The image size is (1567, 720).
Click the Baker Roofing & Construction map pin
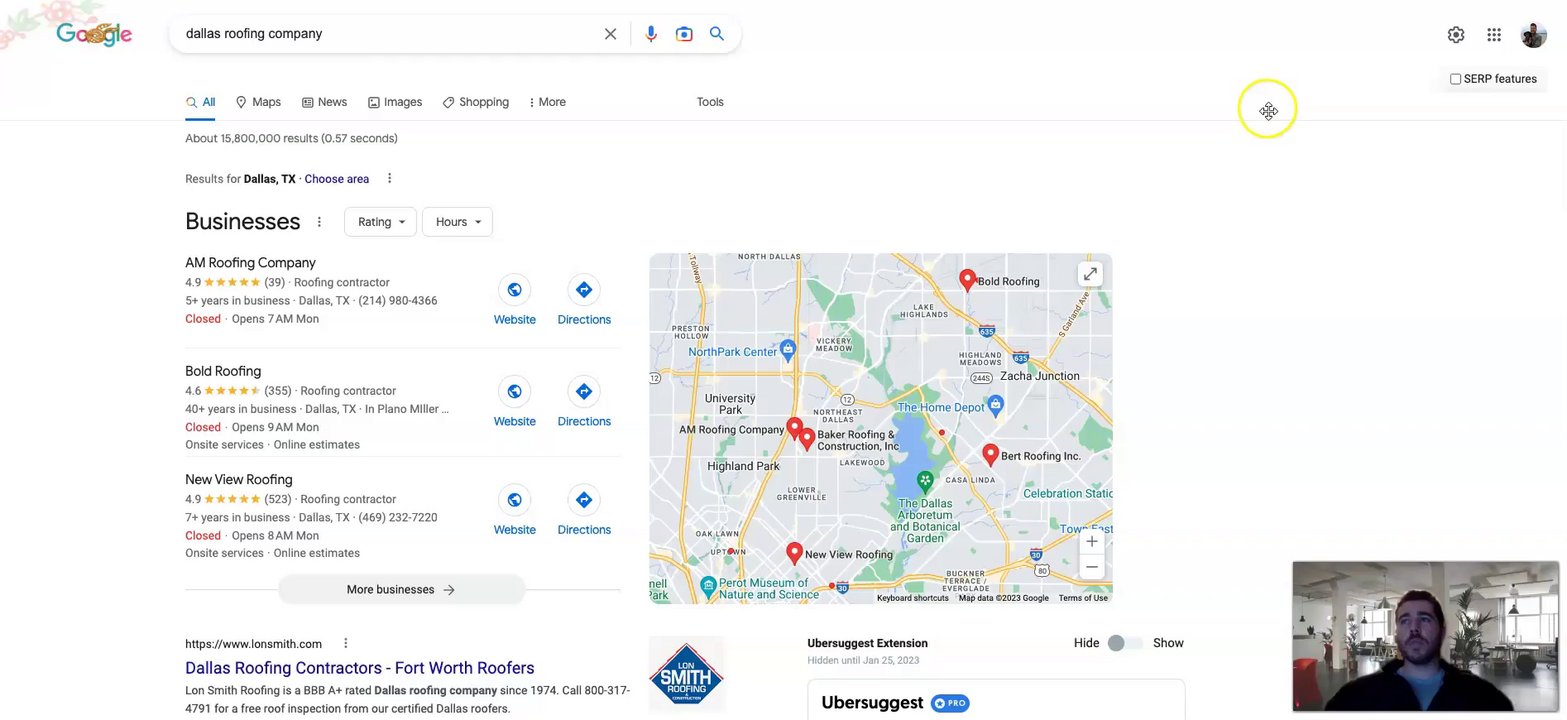coord(807,438)
